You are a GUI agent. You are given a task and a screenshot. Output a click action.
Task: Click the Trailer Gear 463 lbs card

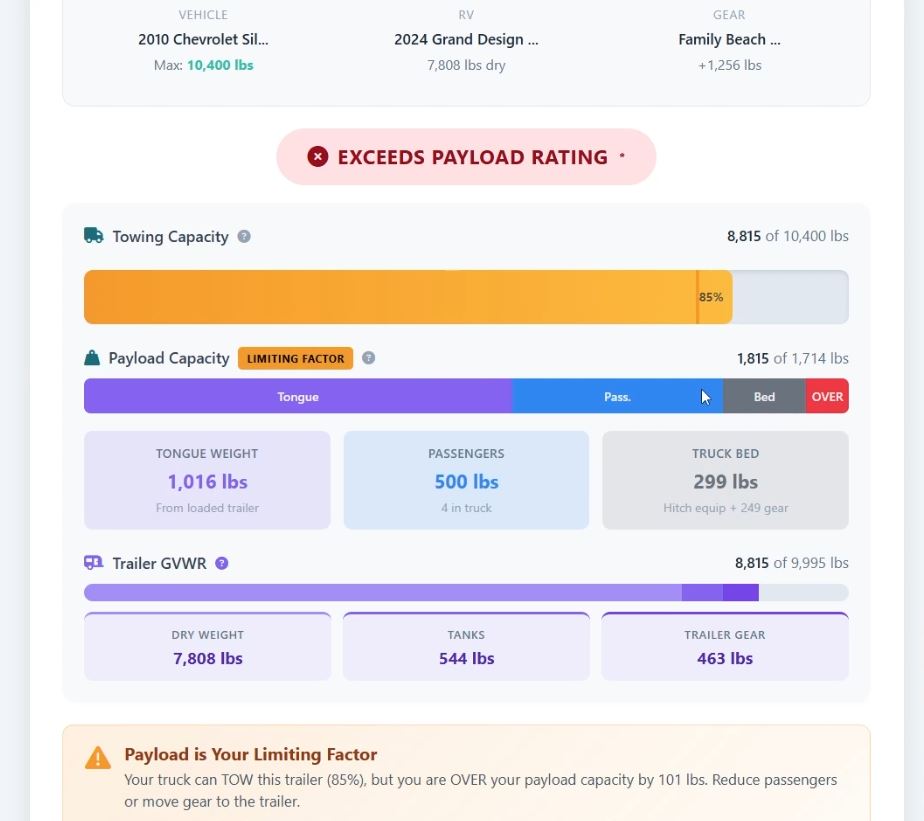[x=725, y=647]
